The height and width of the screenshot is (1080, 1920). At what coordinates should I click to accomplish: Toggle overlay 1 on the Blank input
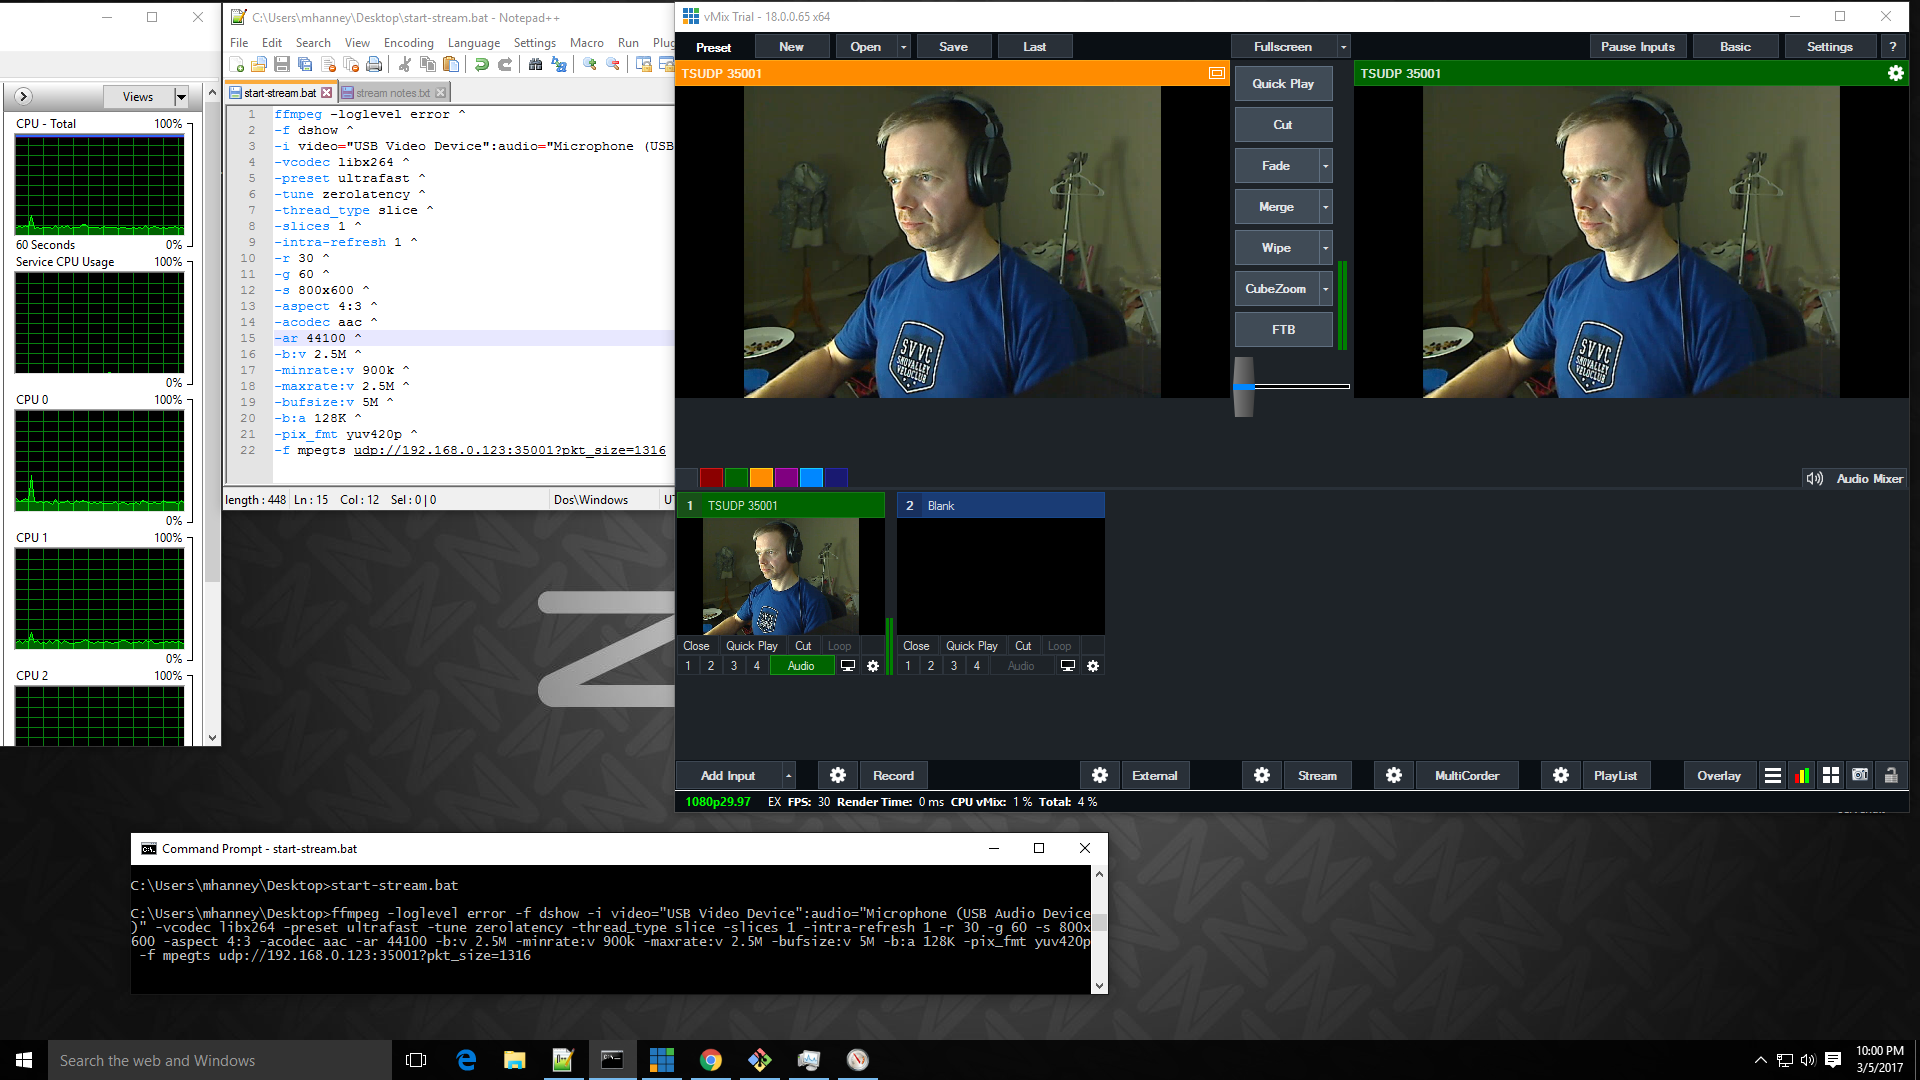point(908,666)
